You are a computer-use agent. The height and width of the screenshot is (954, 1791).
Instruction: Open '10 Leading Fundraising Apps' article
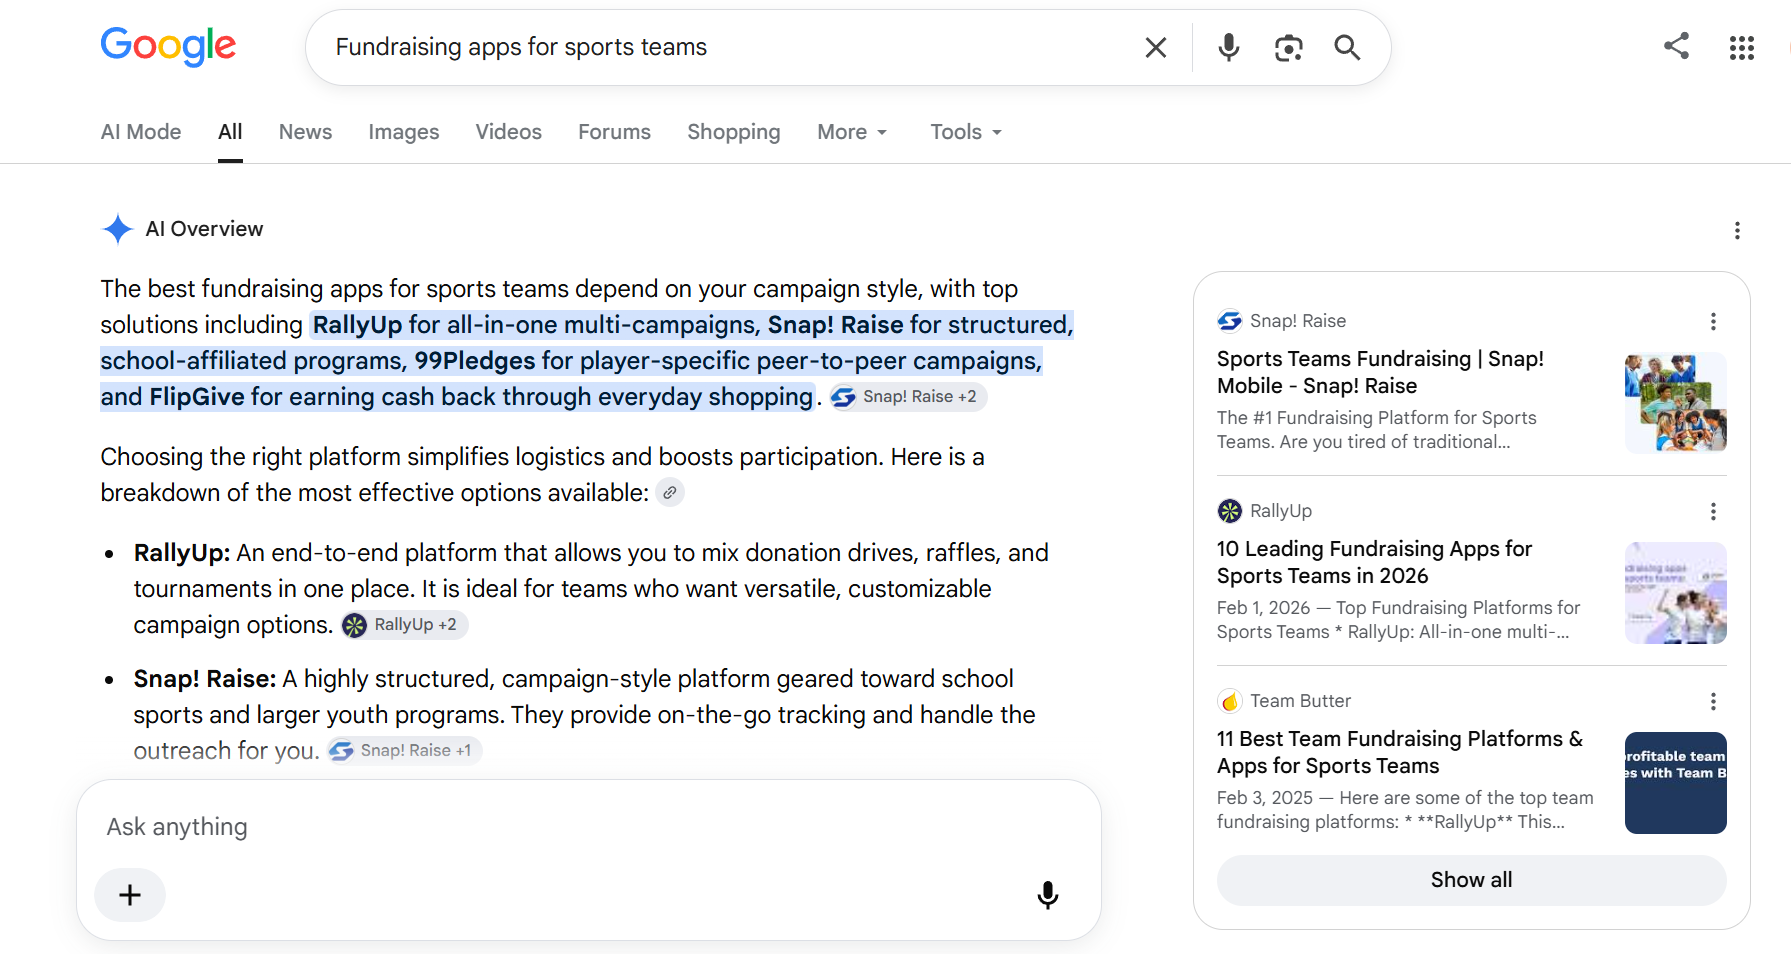pos(1374,562)
